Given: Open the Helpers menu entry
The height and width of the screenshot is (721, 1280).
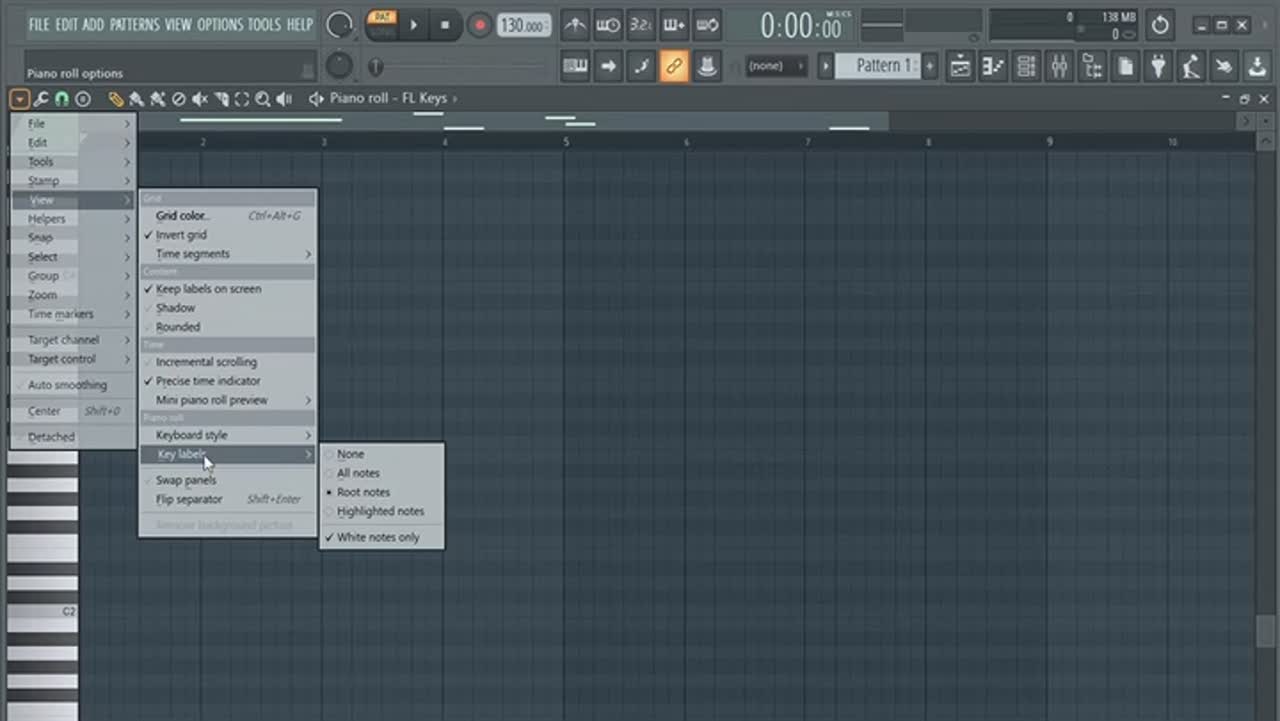Looking at the screenshot, I should click(x=47, y=219).
